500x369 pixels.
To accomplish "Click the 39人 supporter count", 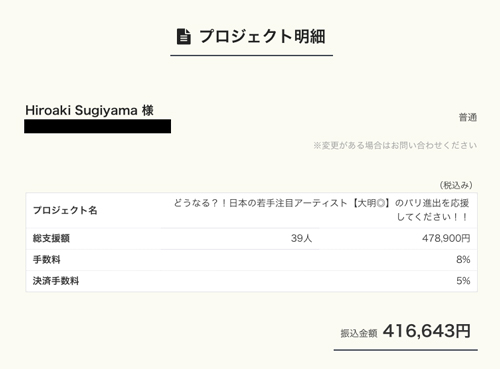I will [x=301, y=238].
